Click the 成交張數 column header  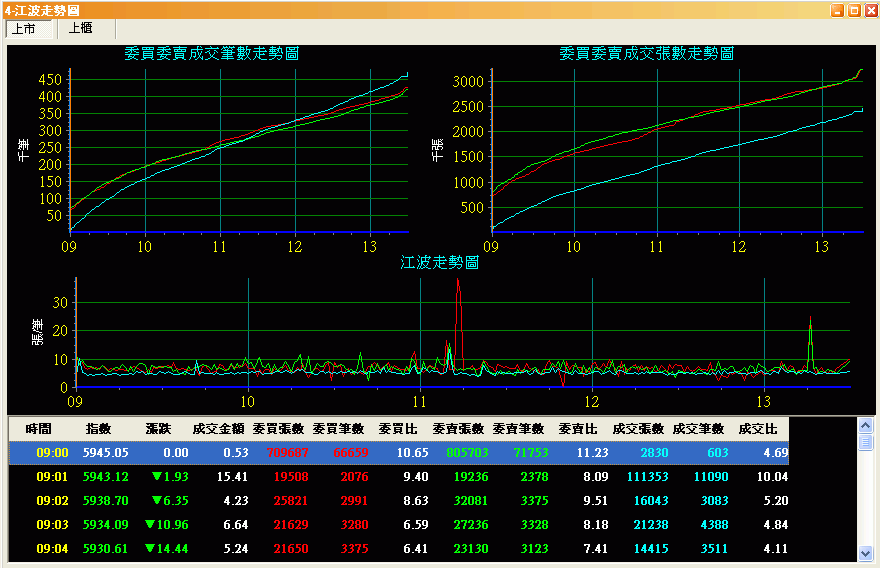[x=638, y=429]
